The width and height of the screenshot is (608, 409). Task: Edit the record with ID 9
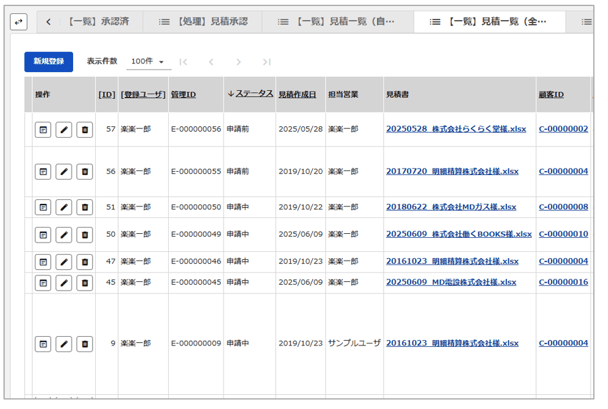[64, 344]
